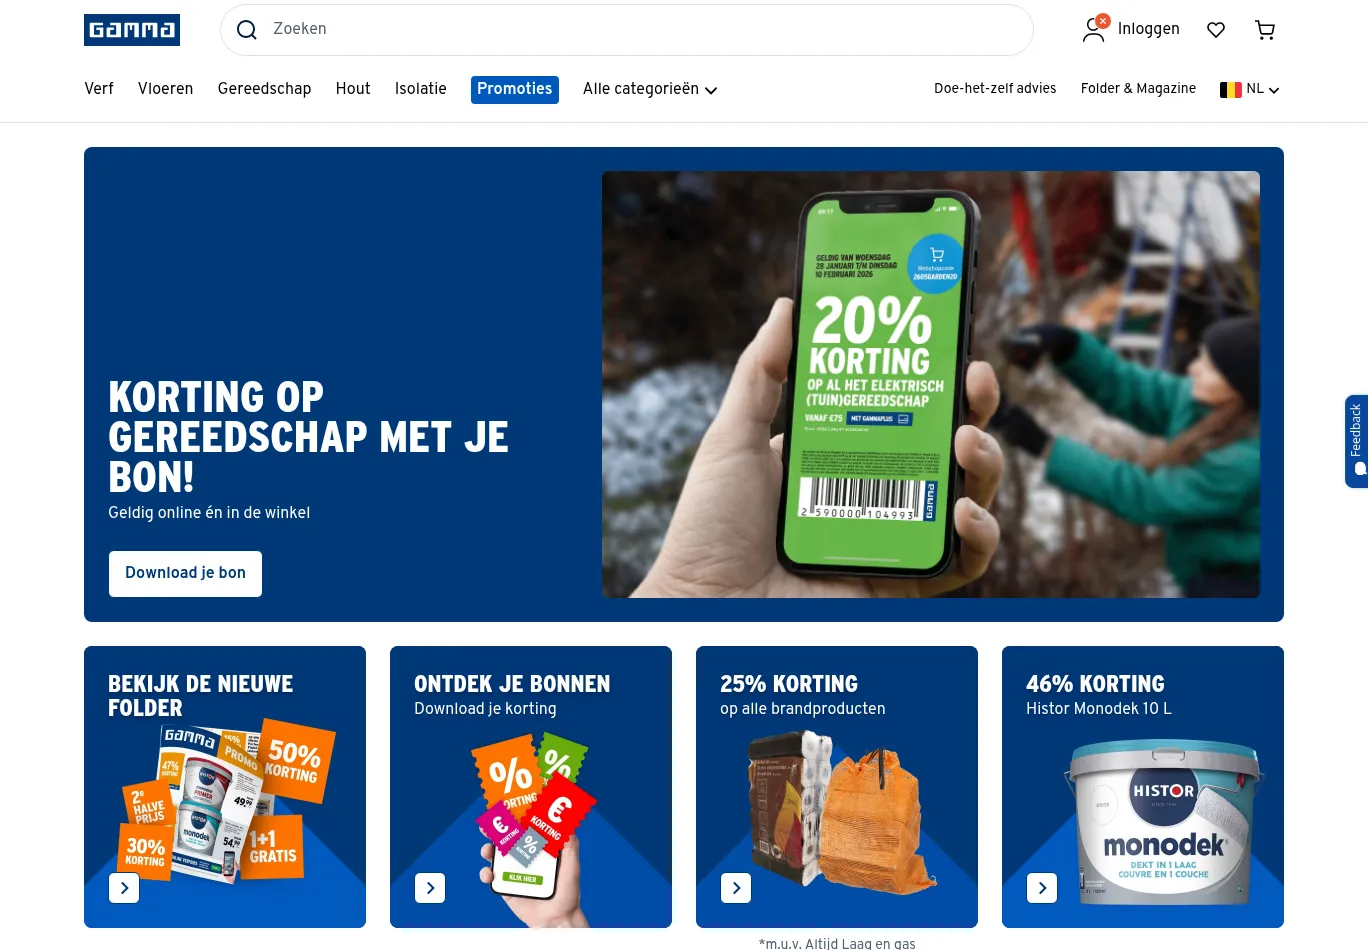Click arrow on 46% korting Histor card
The height and width of the screenshot is (950, 1368).
click(x=1042, y=888)
